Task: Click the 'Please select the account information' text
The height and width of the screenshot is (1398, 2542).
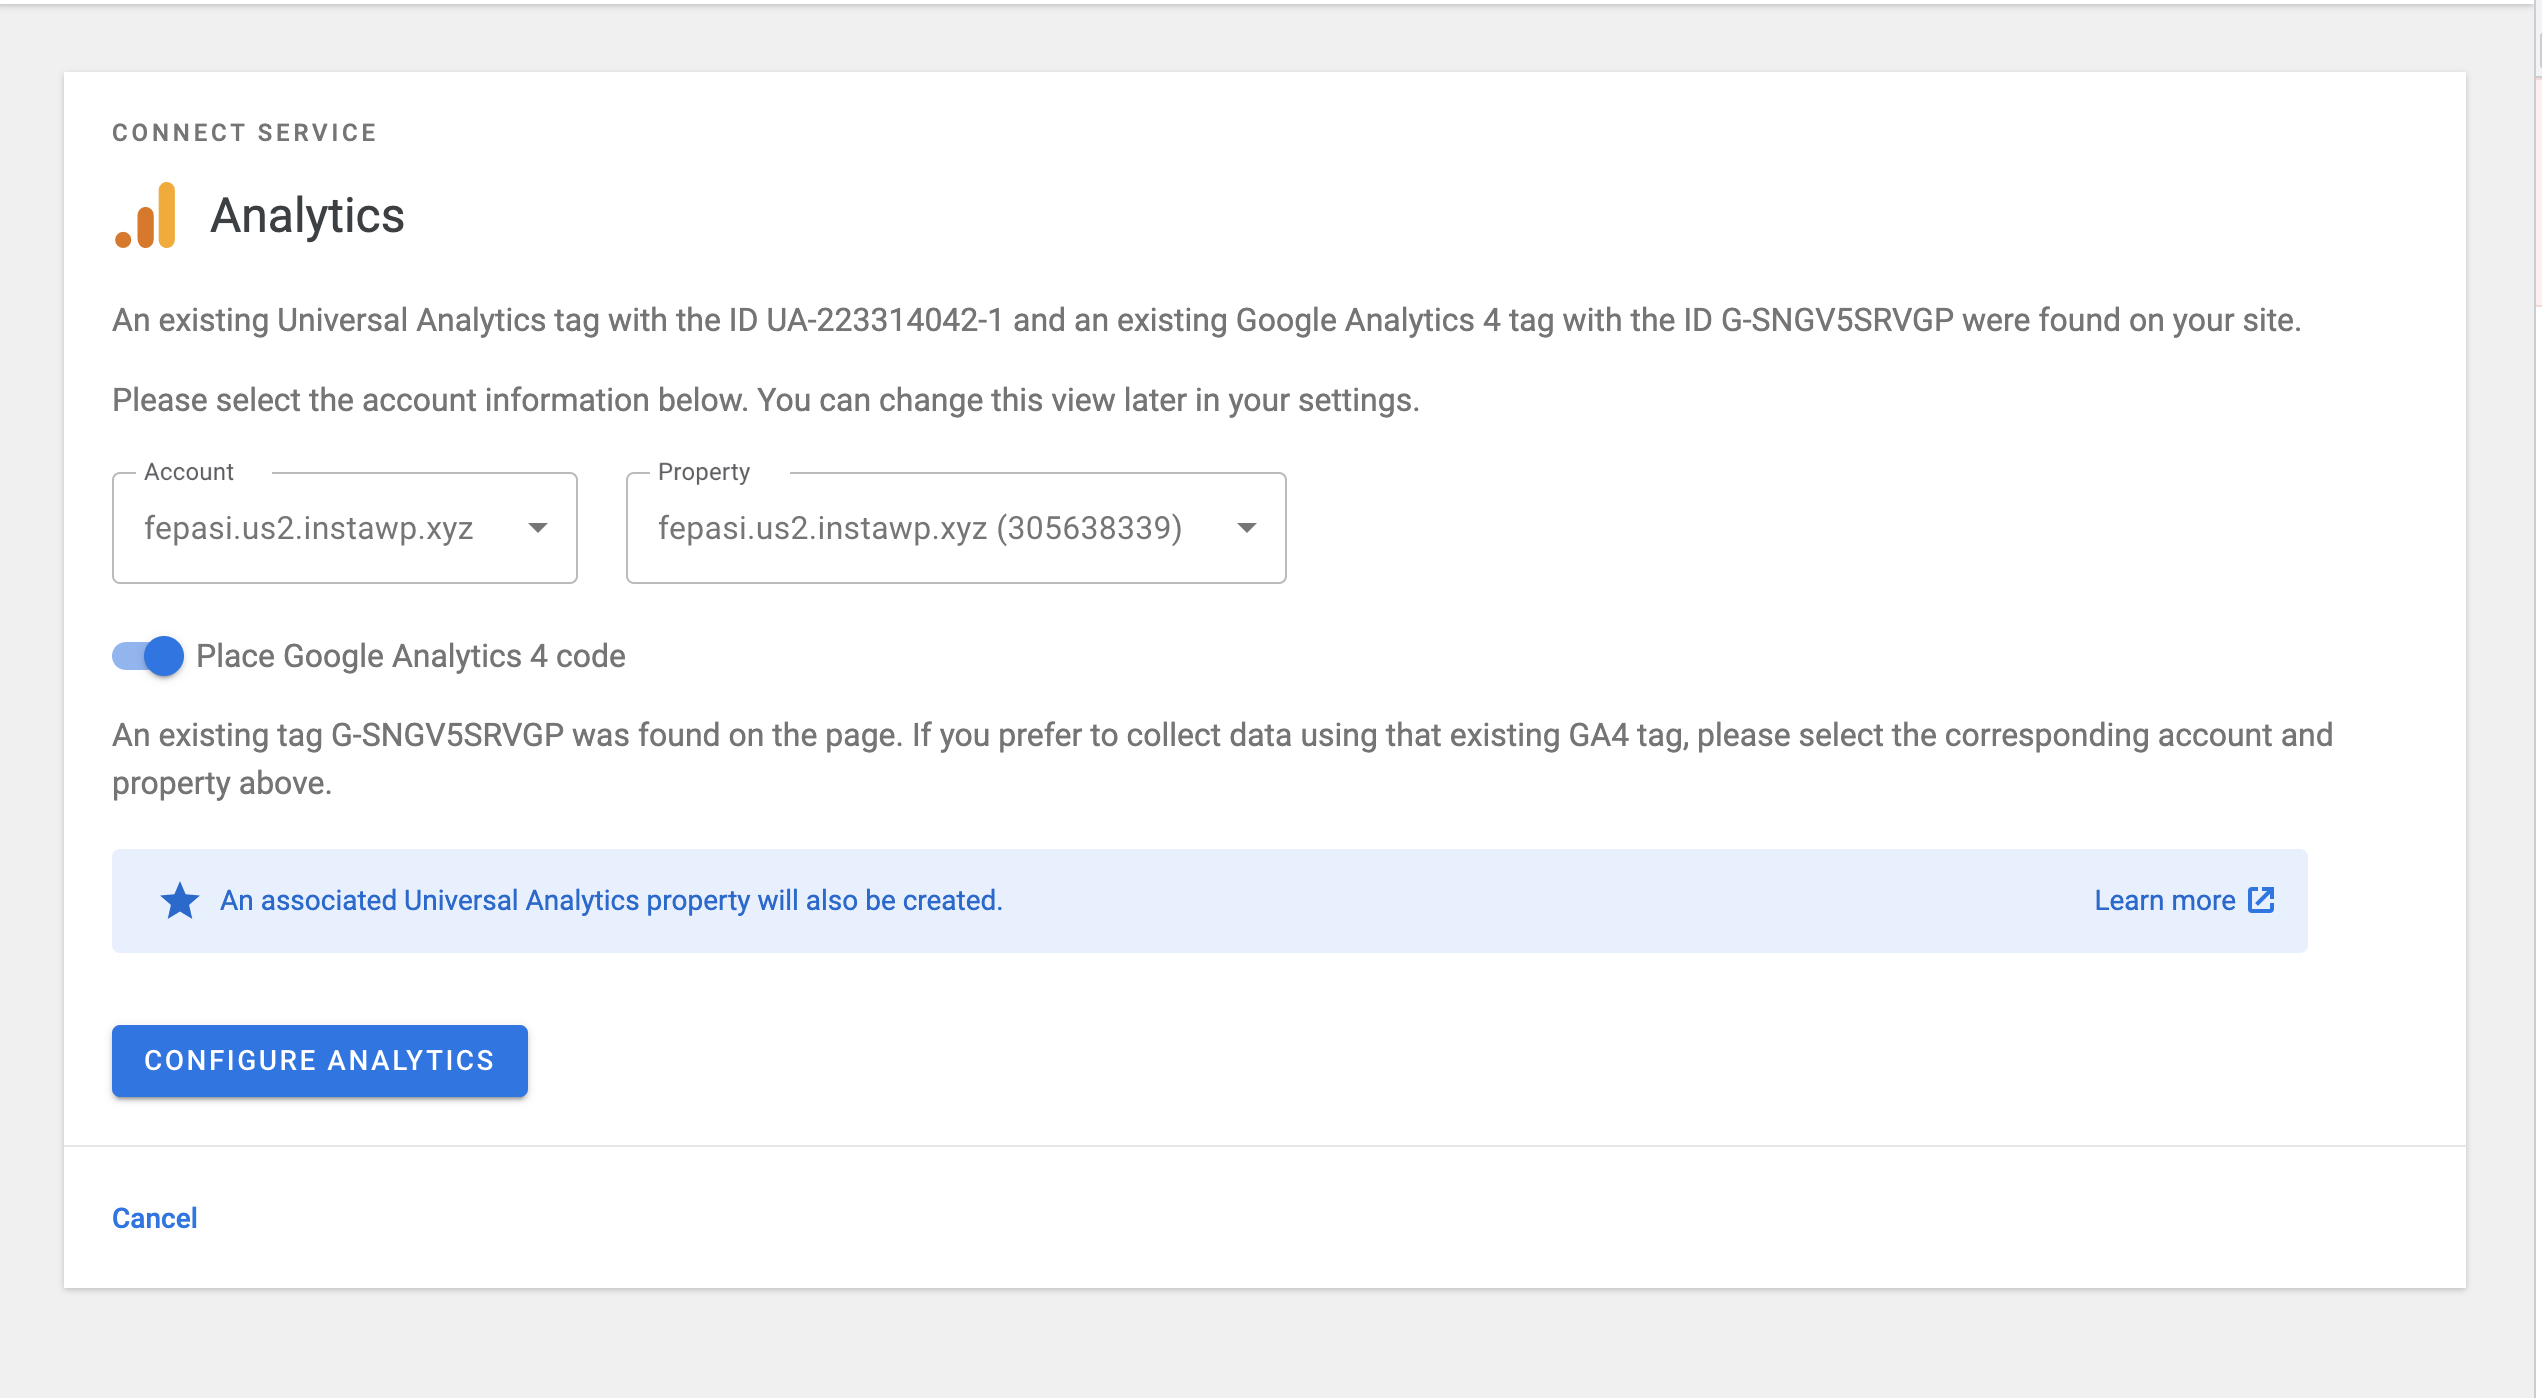Action: 765,400
